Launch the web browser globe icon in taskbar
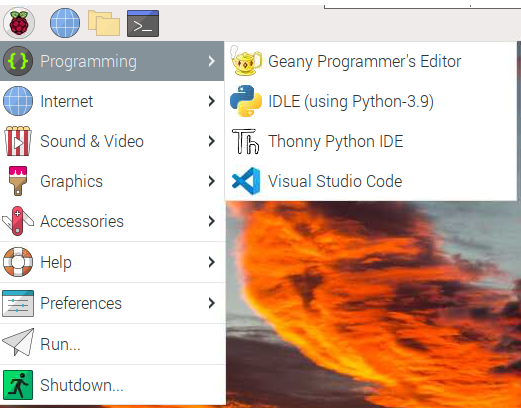Screen dimensions: 521x408 coord(65,23)
